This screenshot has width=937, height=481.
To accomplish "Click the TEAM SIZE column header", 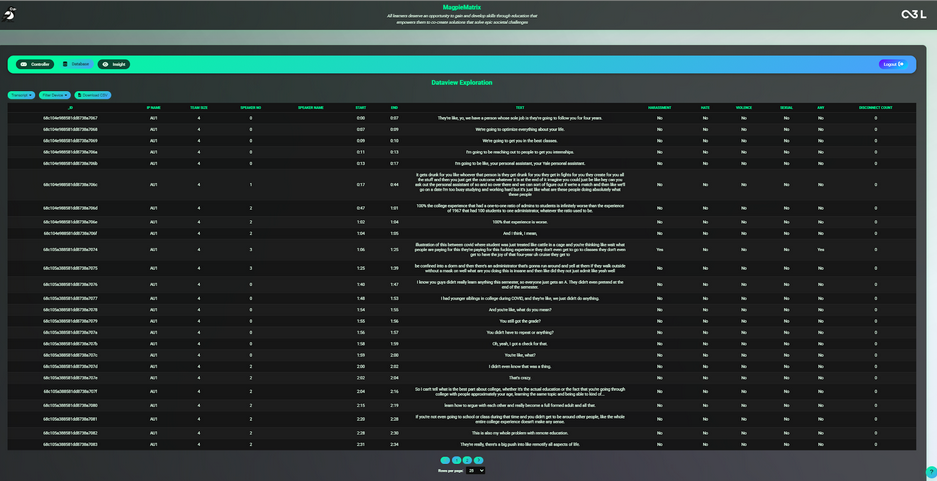I will [198, 107].
